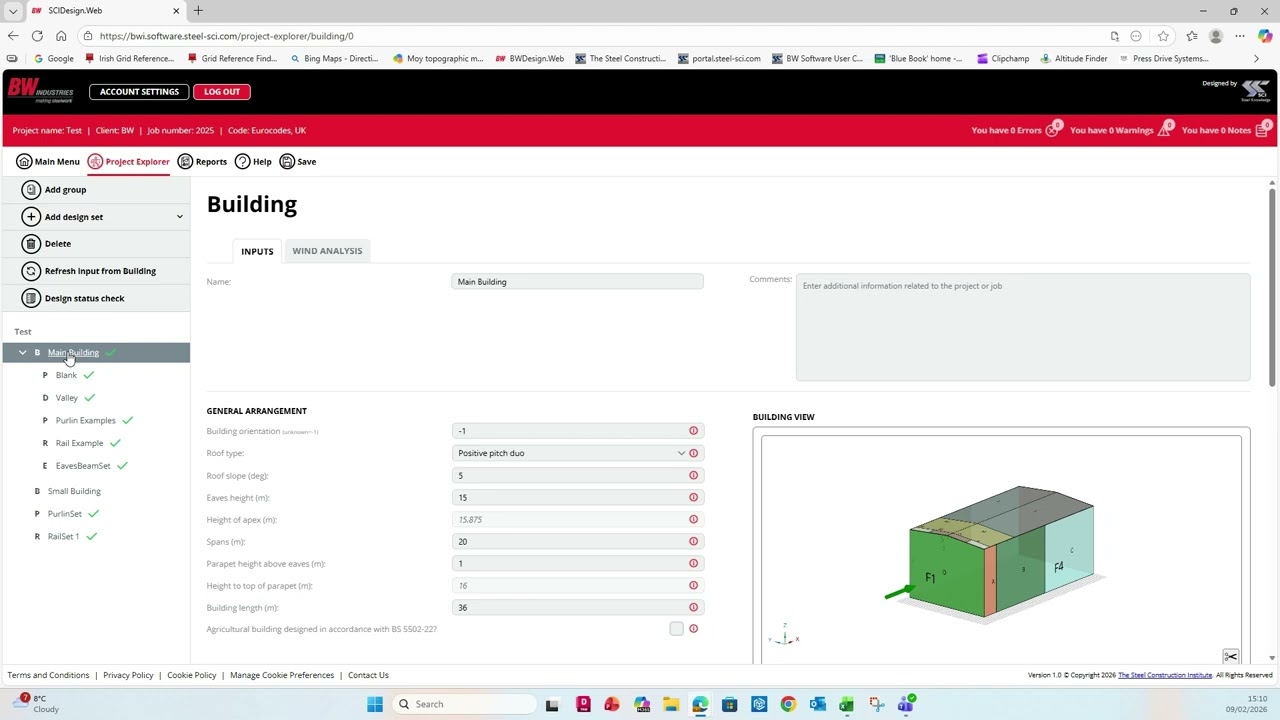
Task: Show info for Eaves height field
Action: click(693, 497)
